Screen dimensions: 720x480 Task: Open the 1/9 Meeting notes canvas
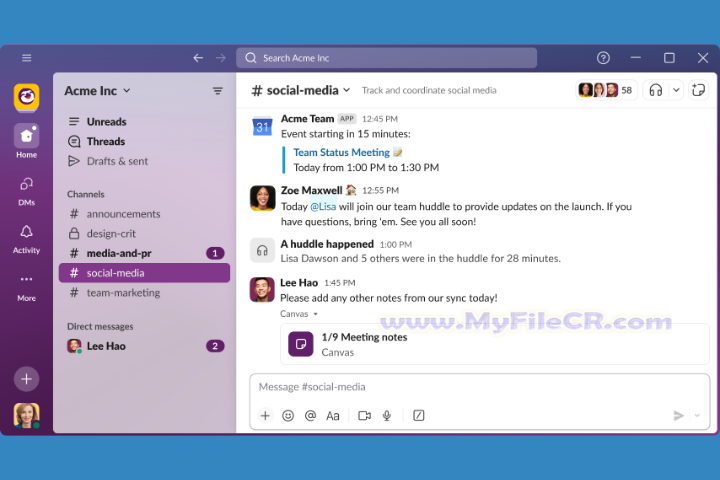pyautogui.click(x=495, y=344)
